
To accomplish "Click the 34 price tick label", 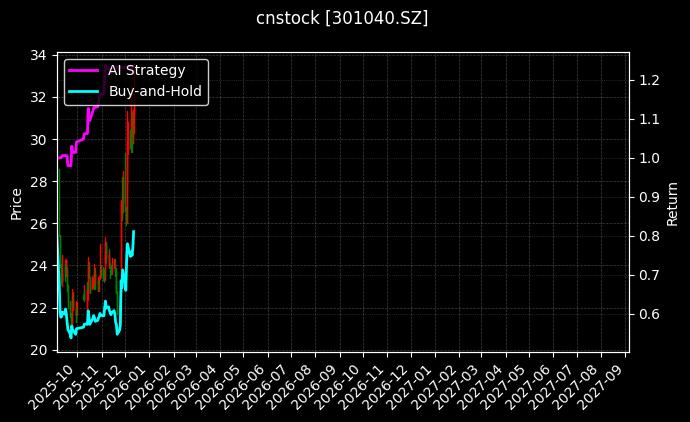I will coord(41,55).
